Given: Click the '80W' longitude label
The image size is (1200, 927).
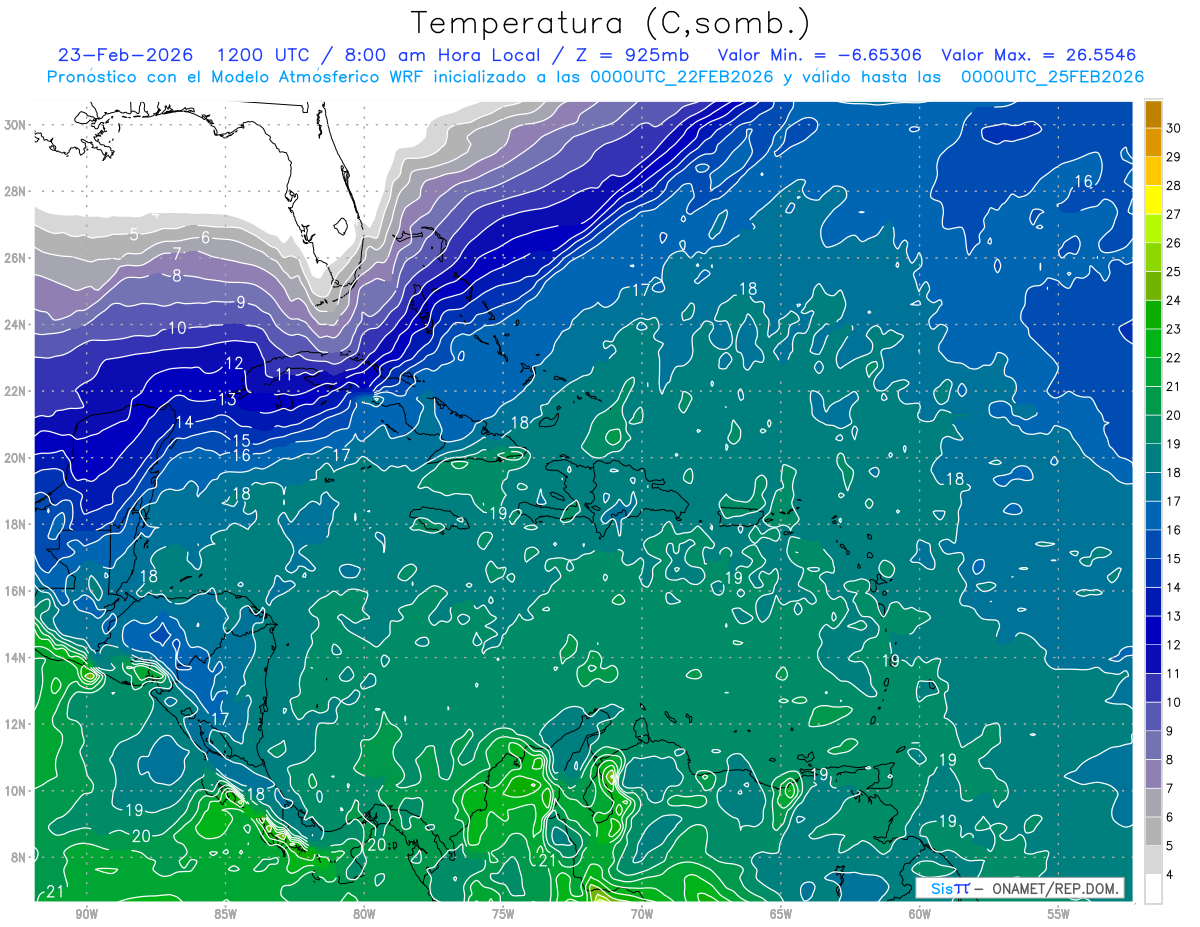Looking at the screenshot, I should click(x=364, y=914).
